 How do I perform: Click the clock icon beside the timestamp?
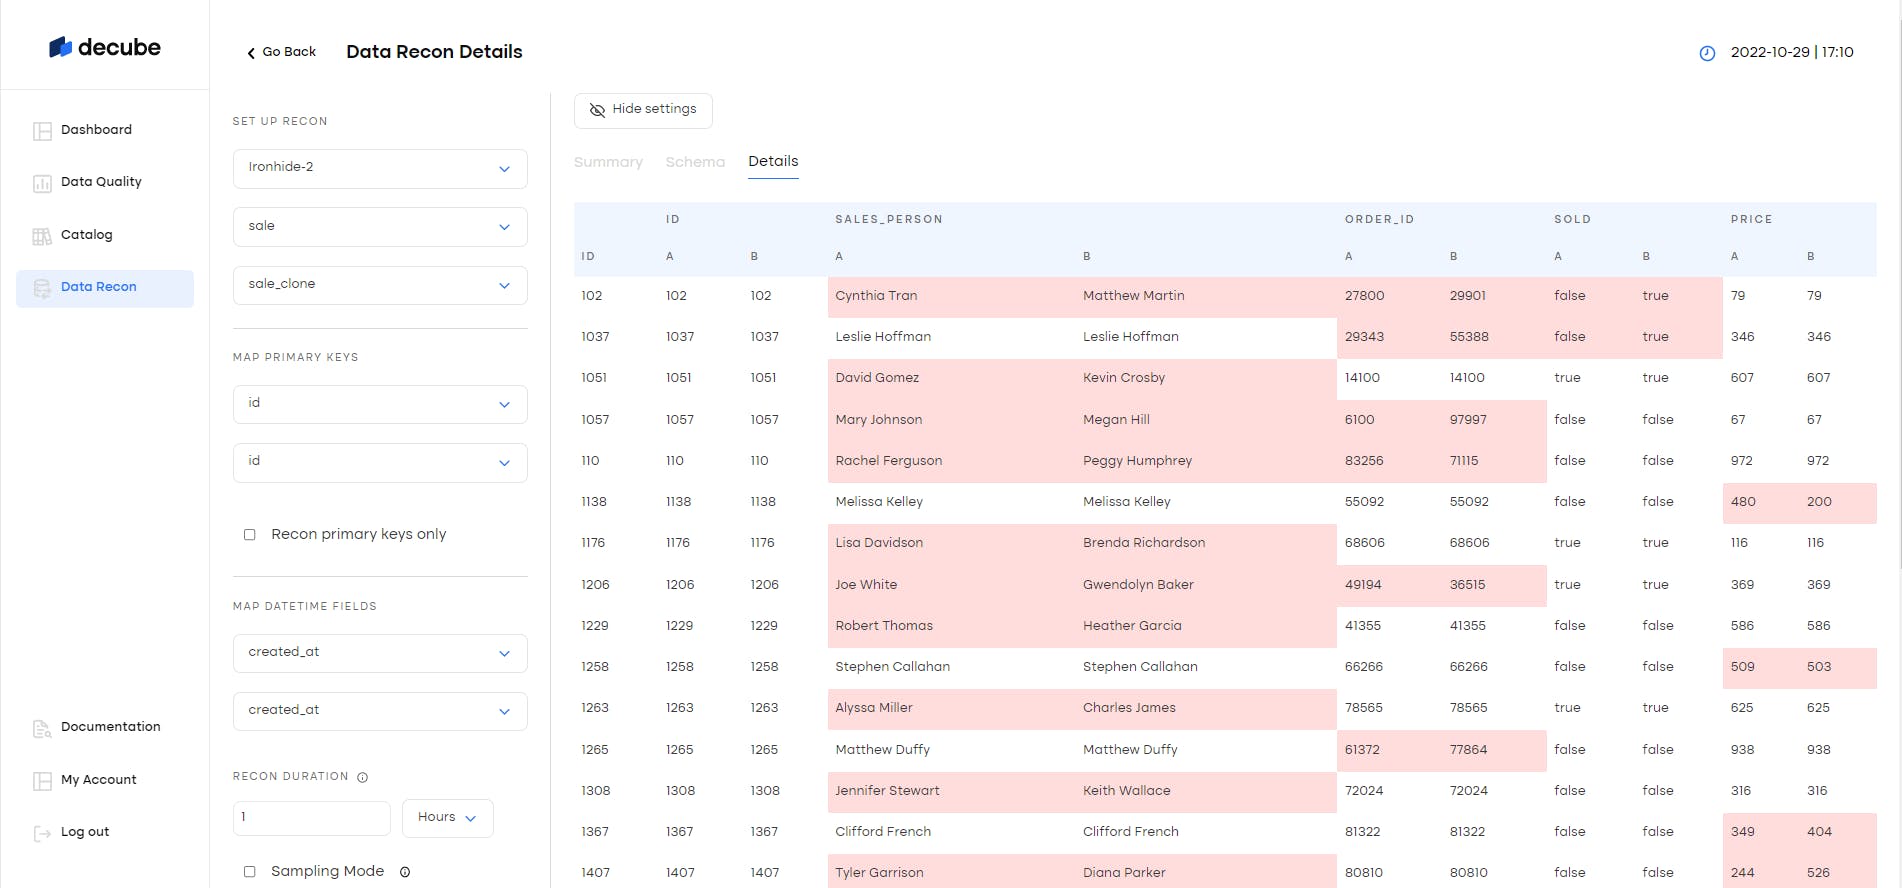[x=1707, y=53]
